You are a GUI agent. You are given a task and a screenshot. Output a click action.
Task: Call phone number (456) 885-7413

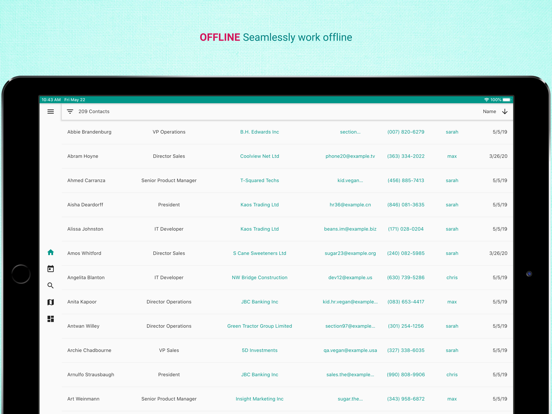tap(406, 181)
